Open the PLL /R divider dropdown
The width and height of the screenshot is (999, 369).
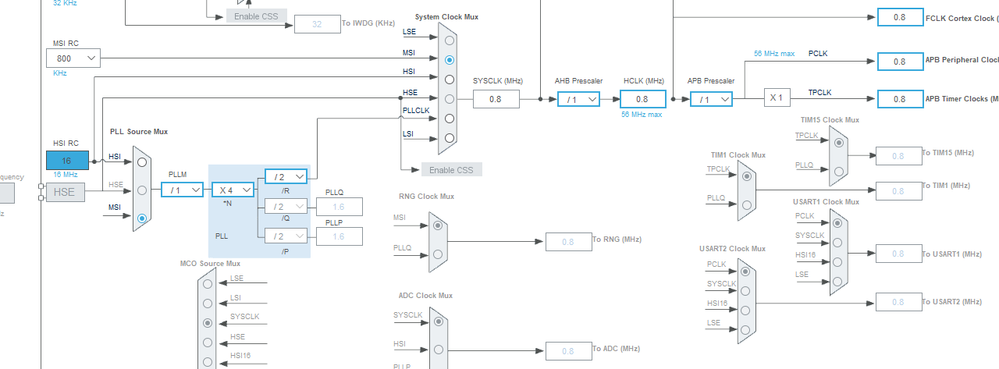286,177
